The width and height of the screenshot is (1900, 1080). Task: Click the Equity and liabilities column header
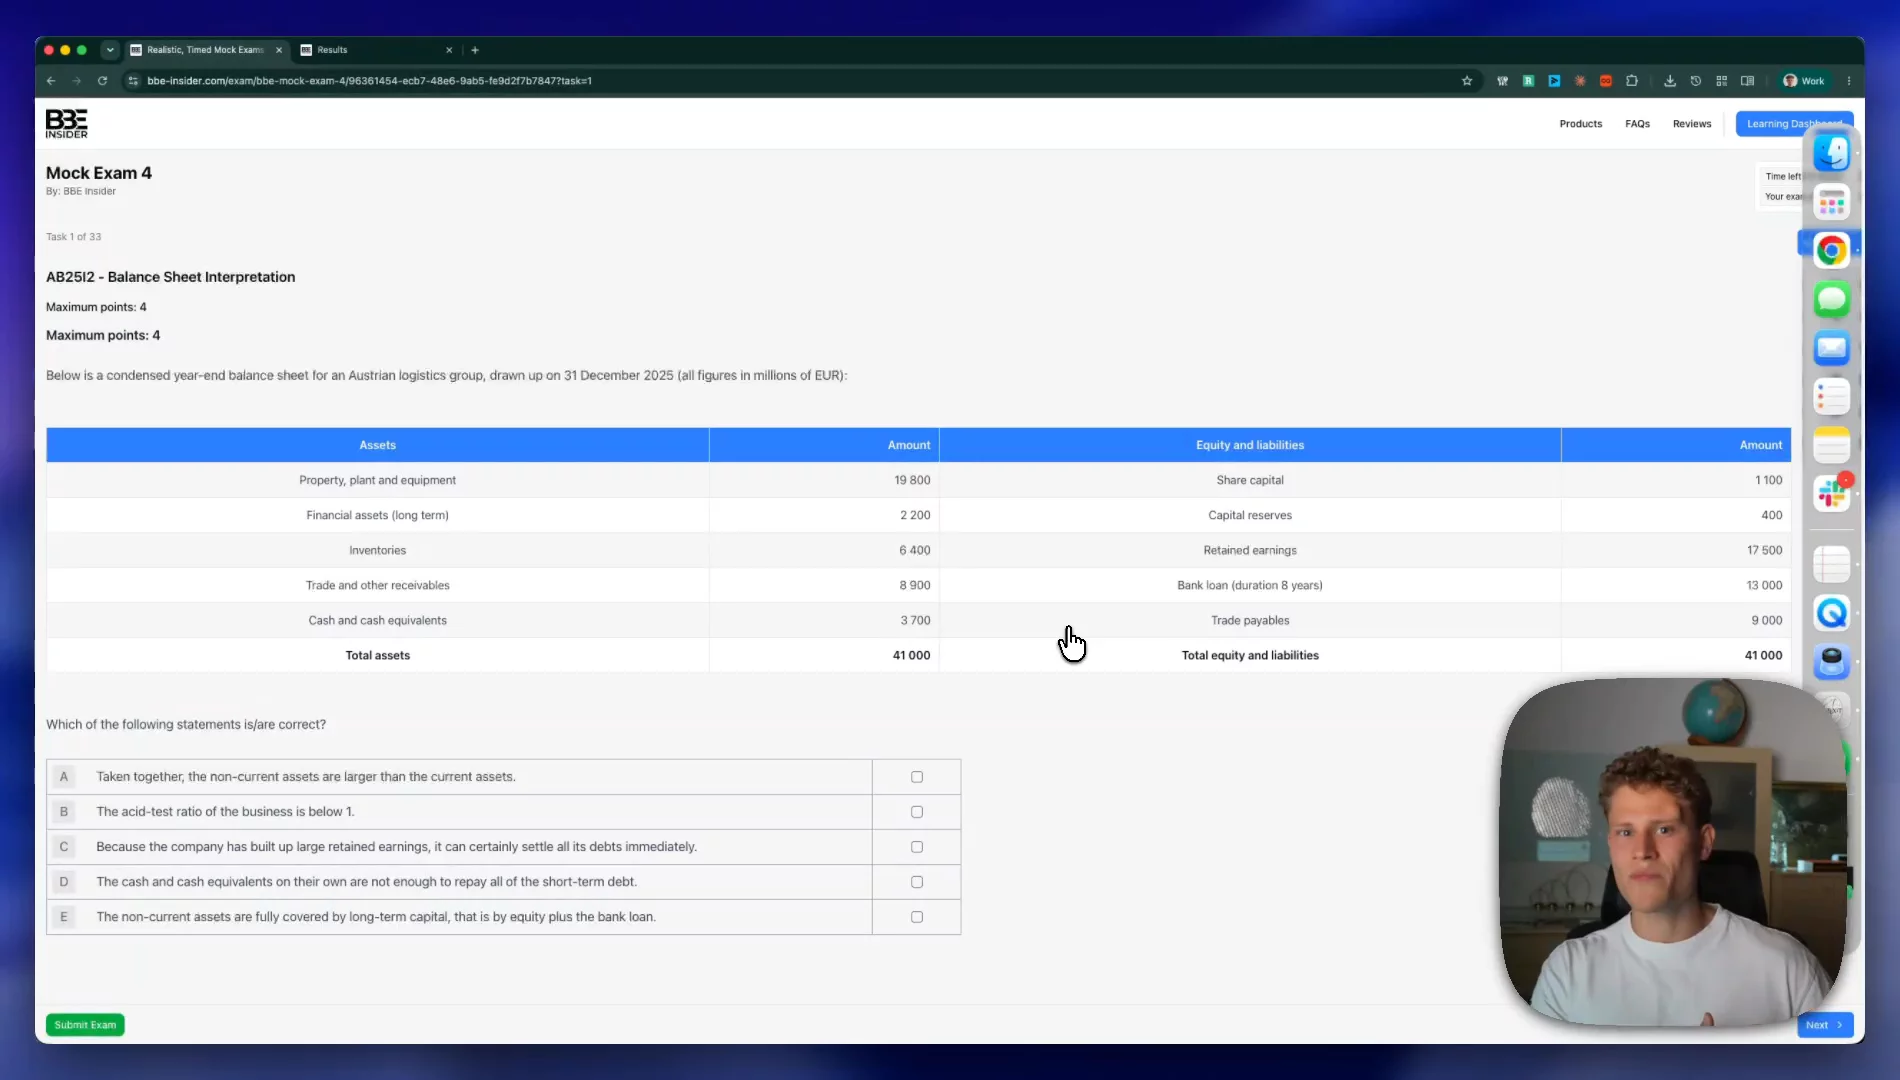coord(1249,445)
